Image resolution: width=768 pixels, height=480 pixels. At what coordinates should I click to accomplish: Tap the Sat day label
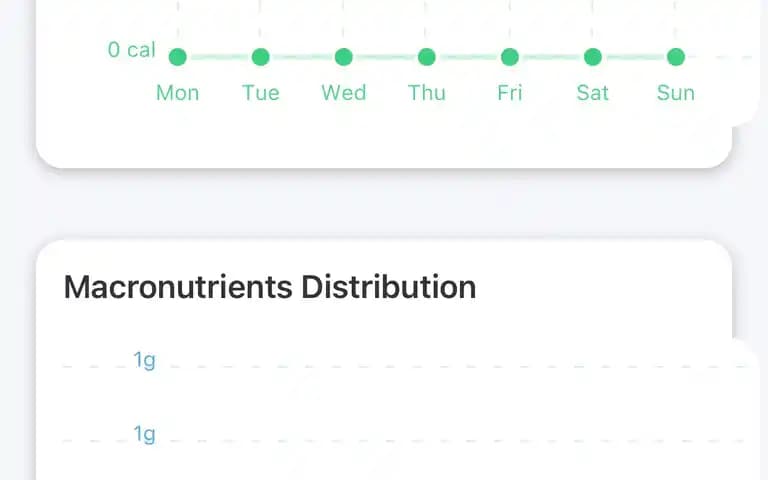(x=593, y=93)
